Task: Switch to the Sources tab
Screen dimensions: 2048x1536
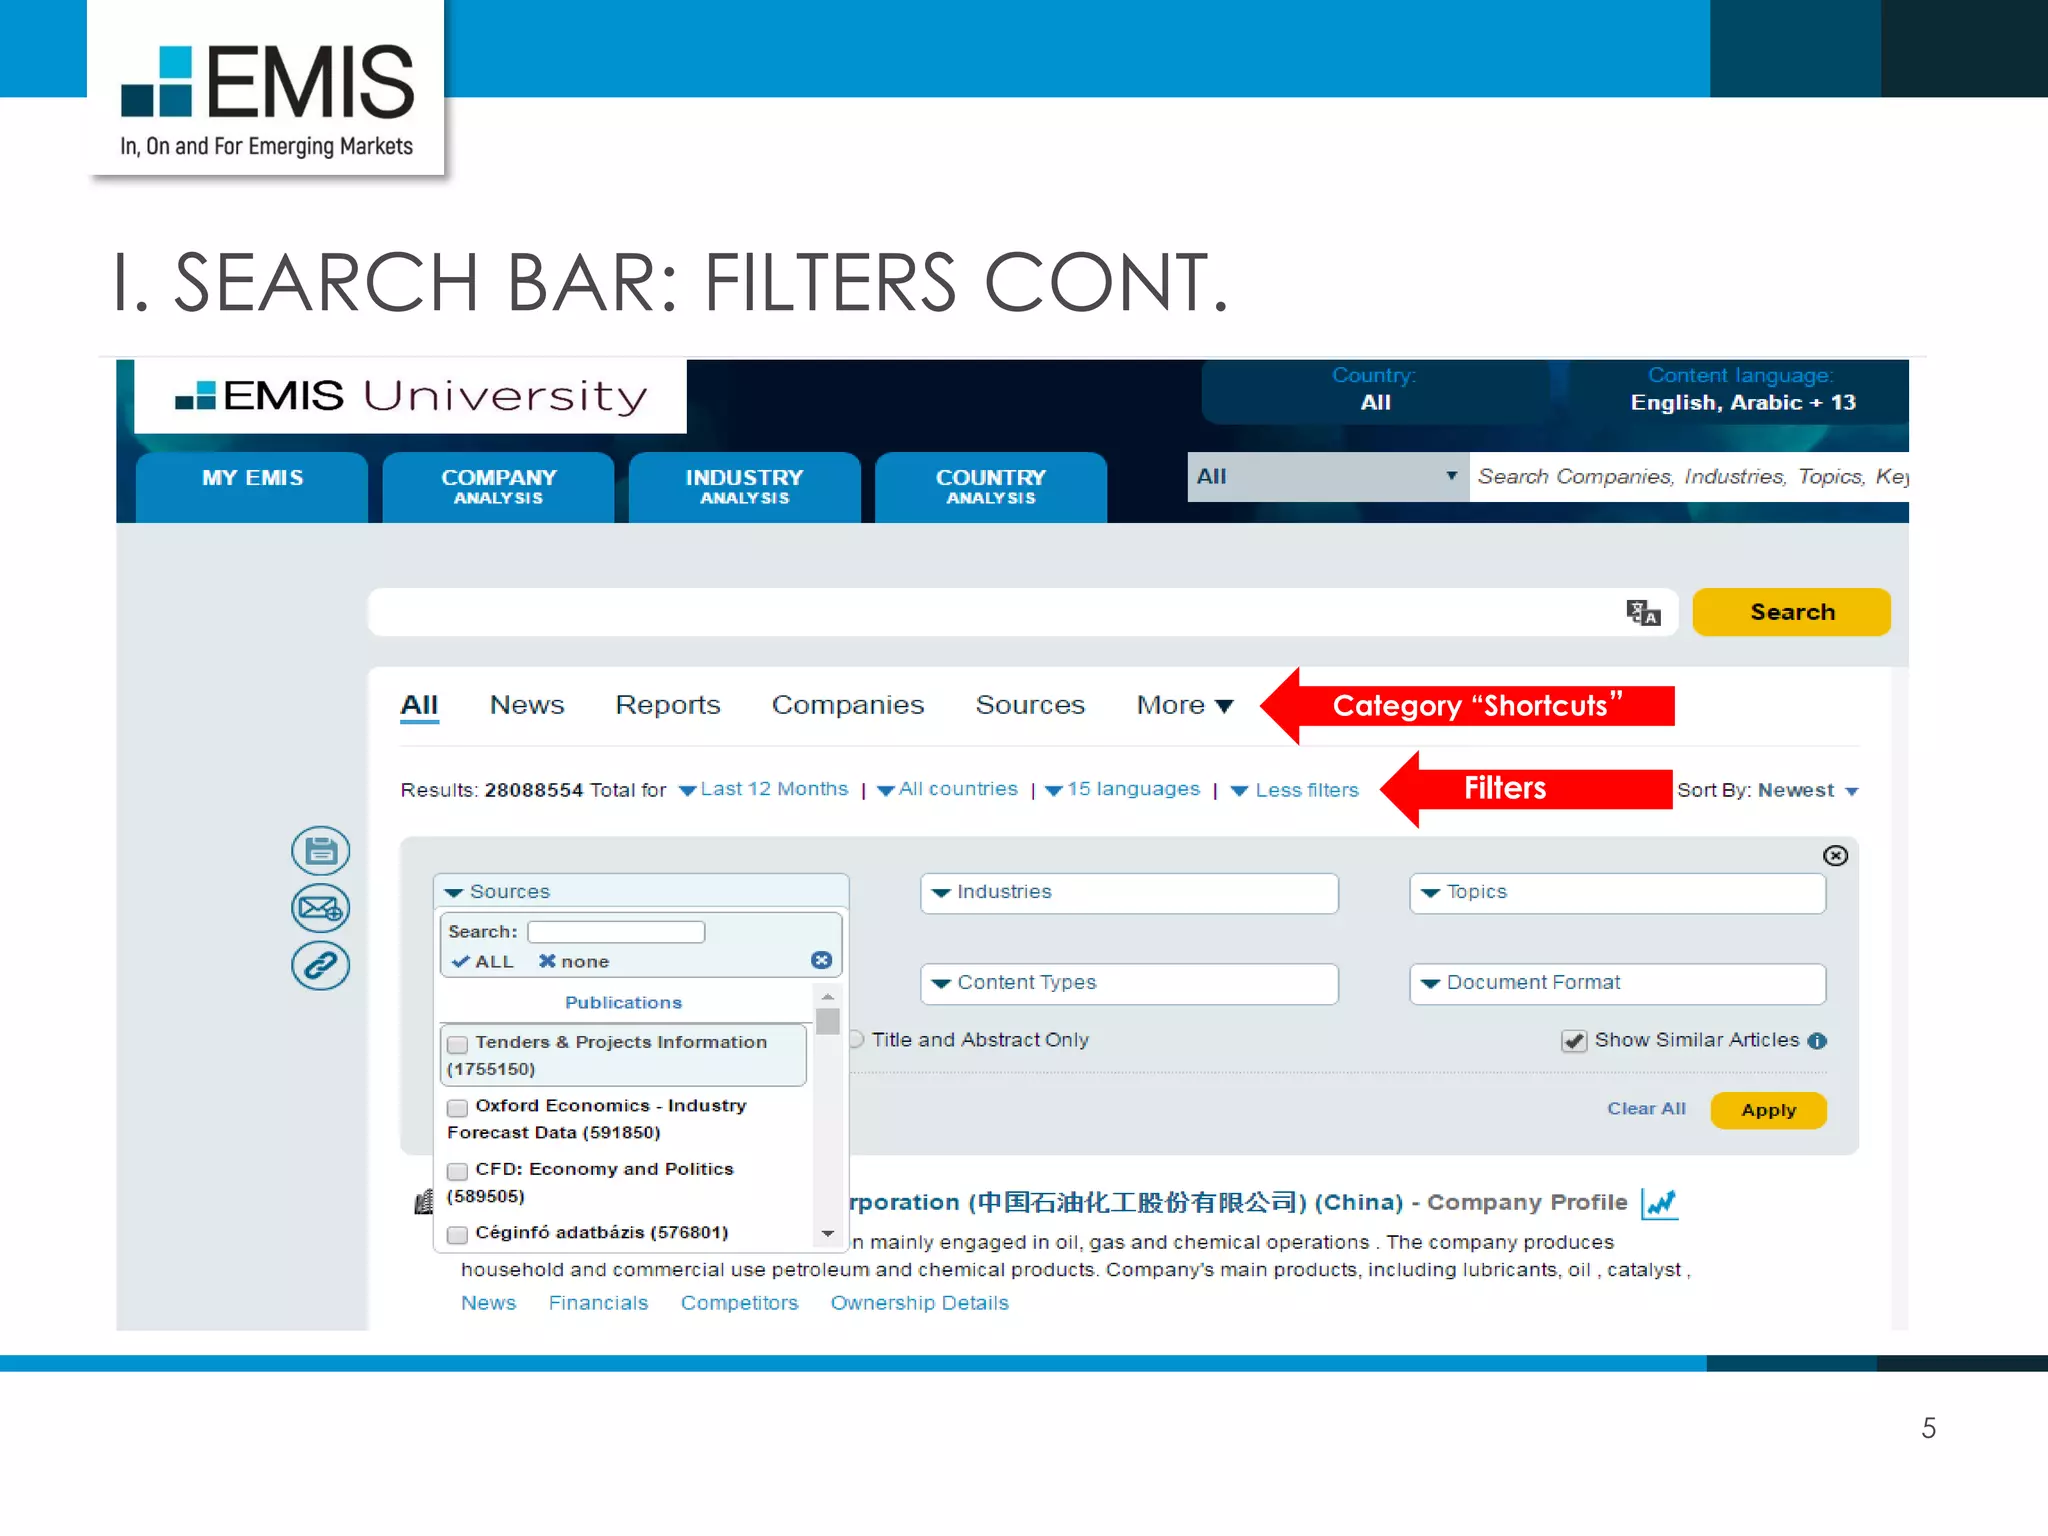Action: pyautogui.click(x=1030, y=705)
